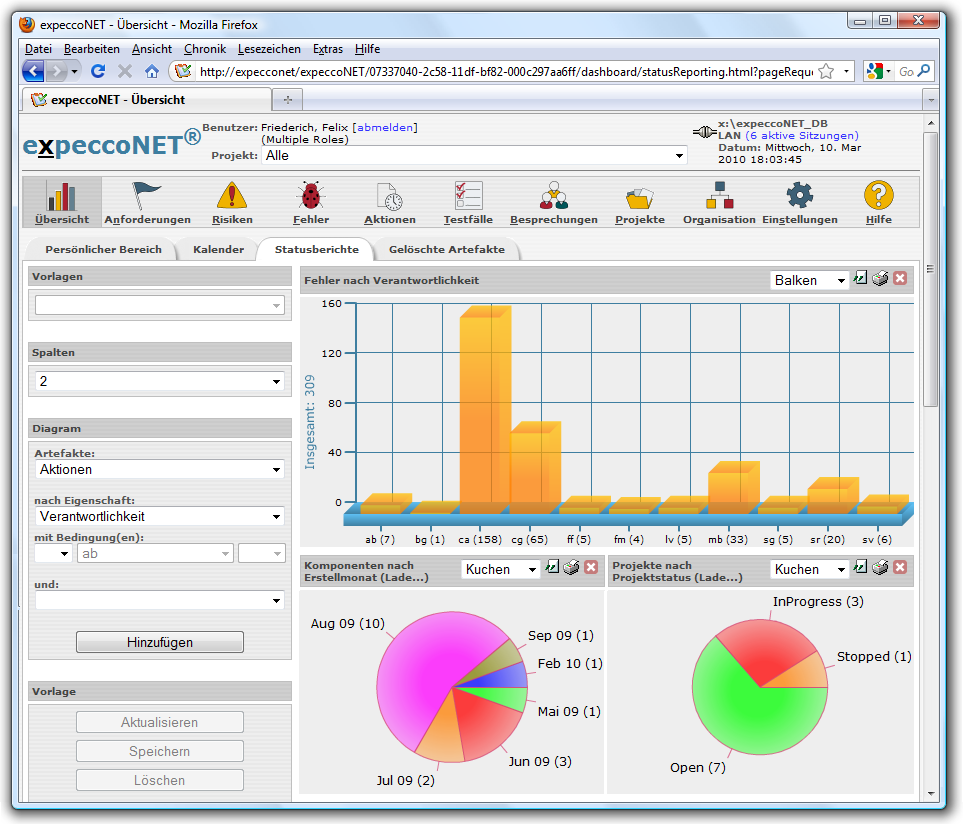Expand the Balken chart type dropdown
The height and width of the screenshot is (825, 963).
(x=810, y=280)
